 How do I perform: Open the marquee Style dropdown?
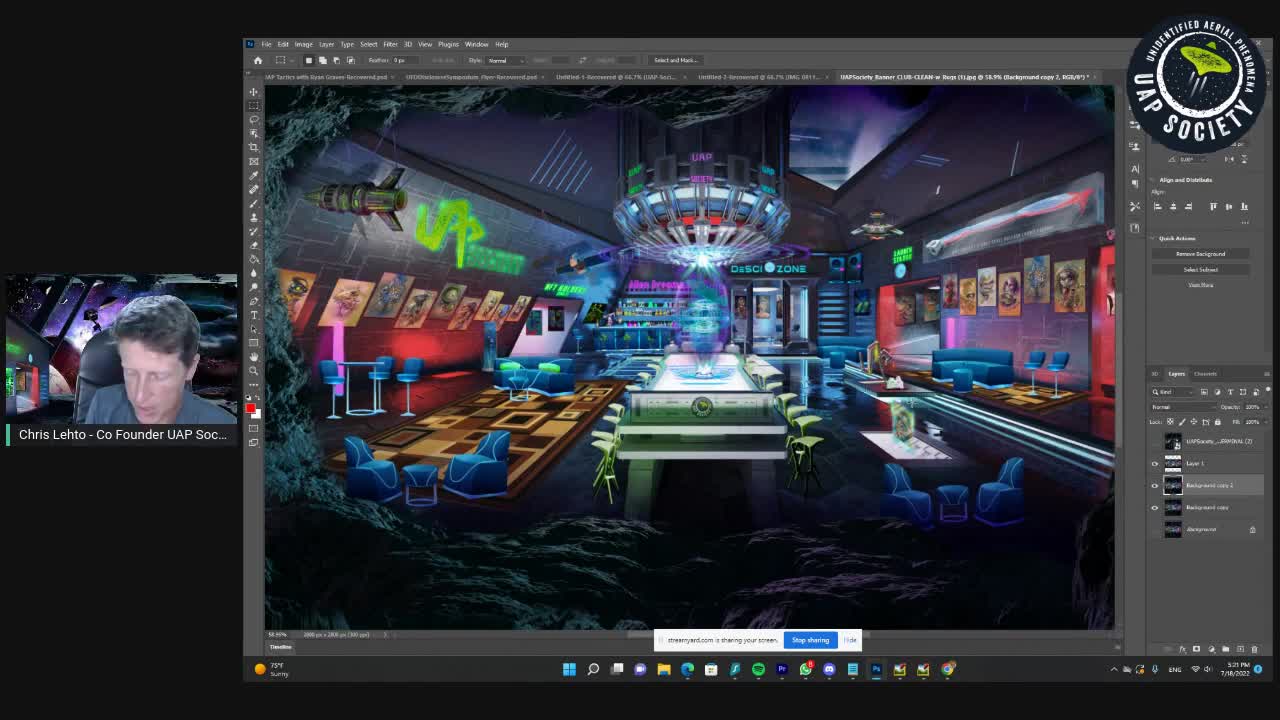505,60
